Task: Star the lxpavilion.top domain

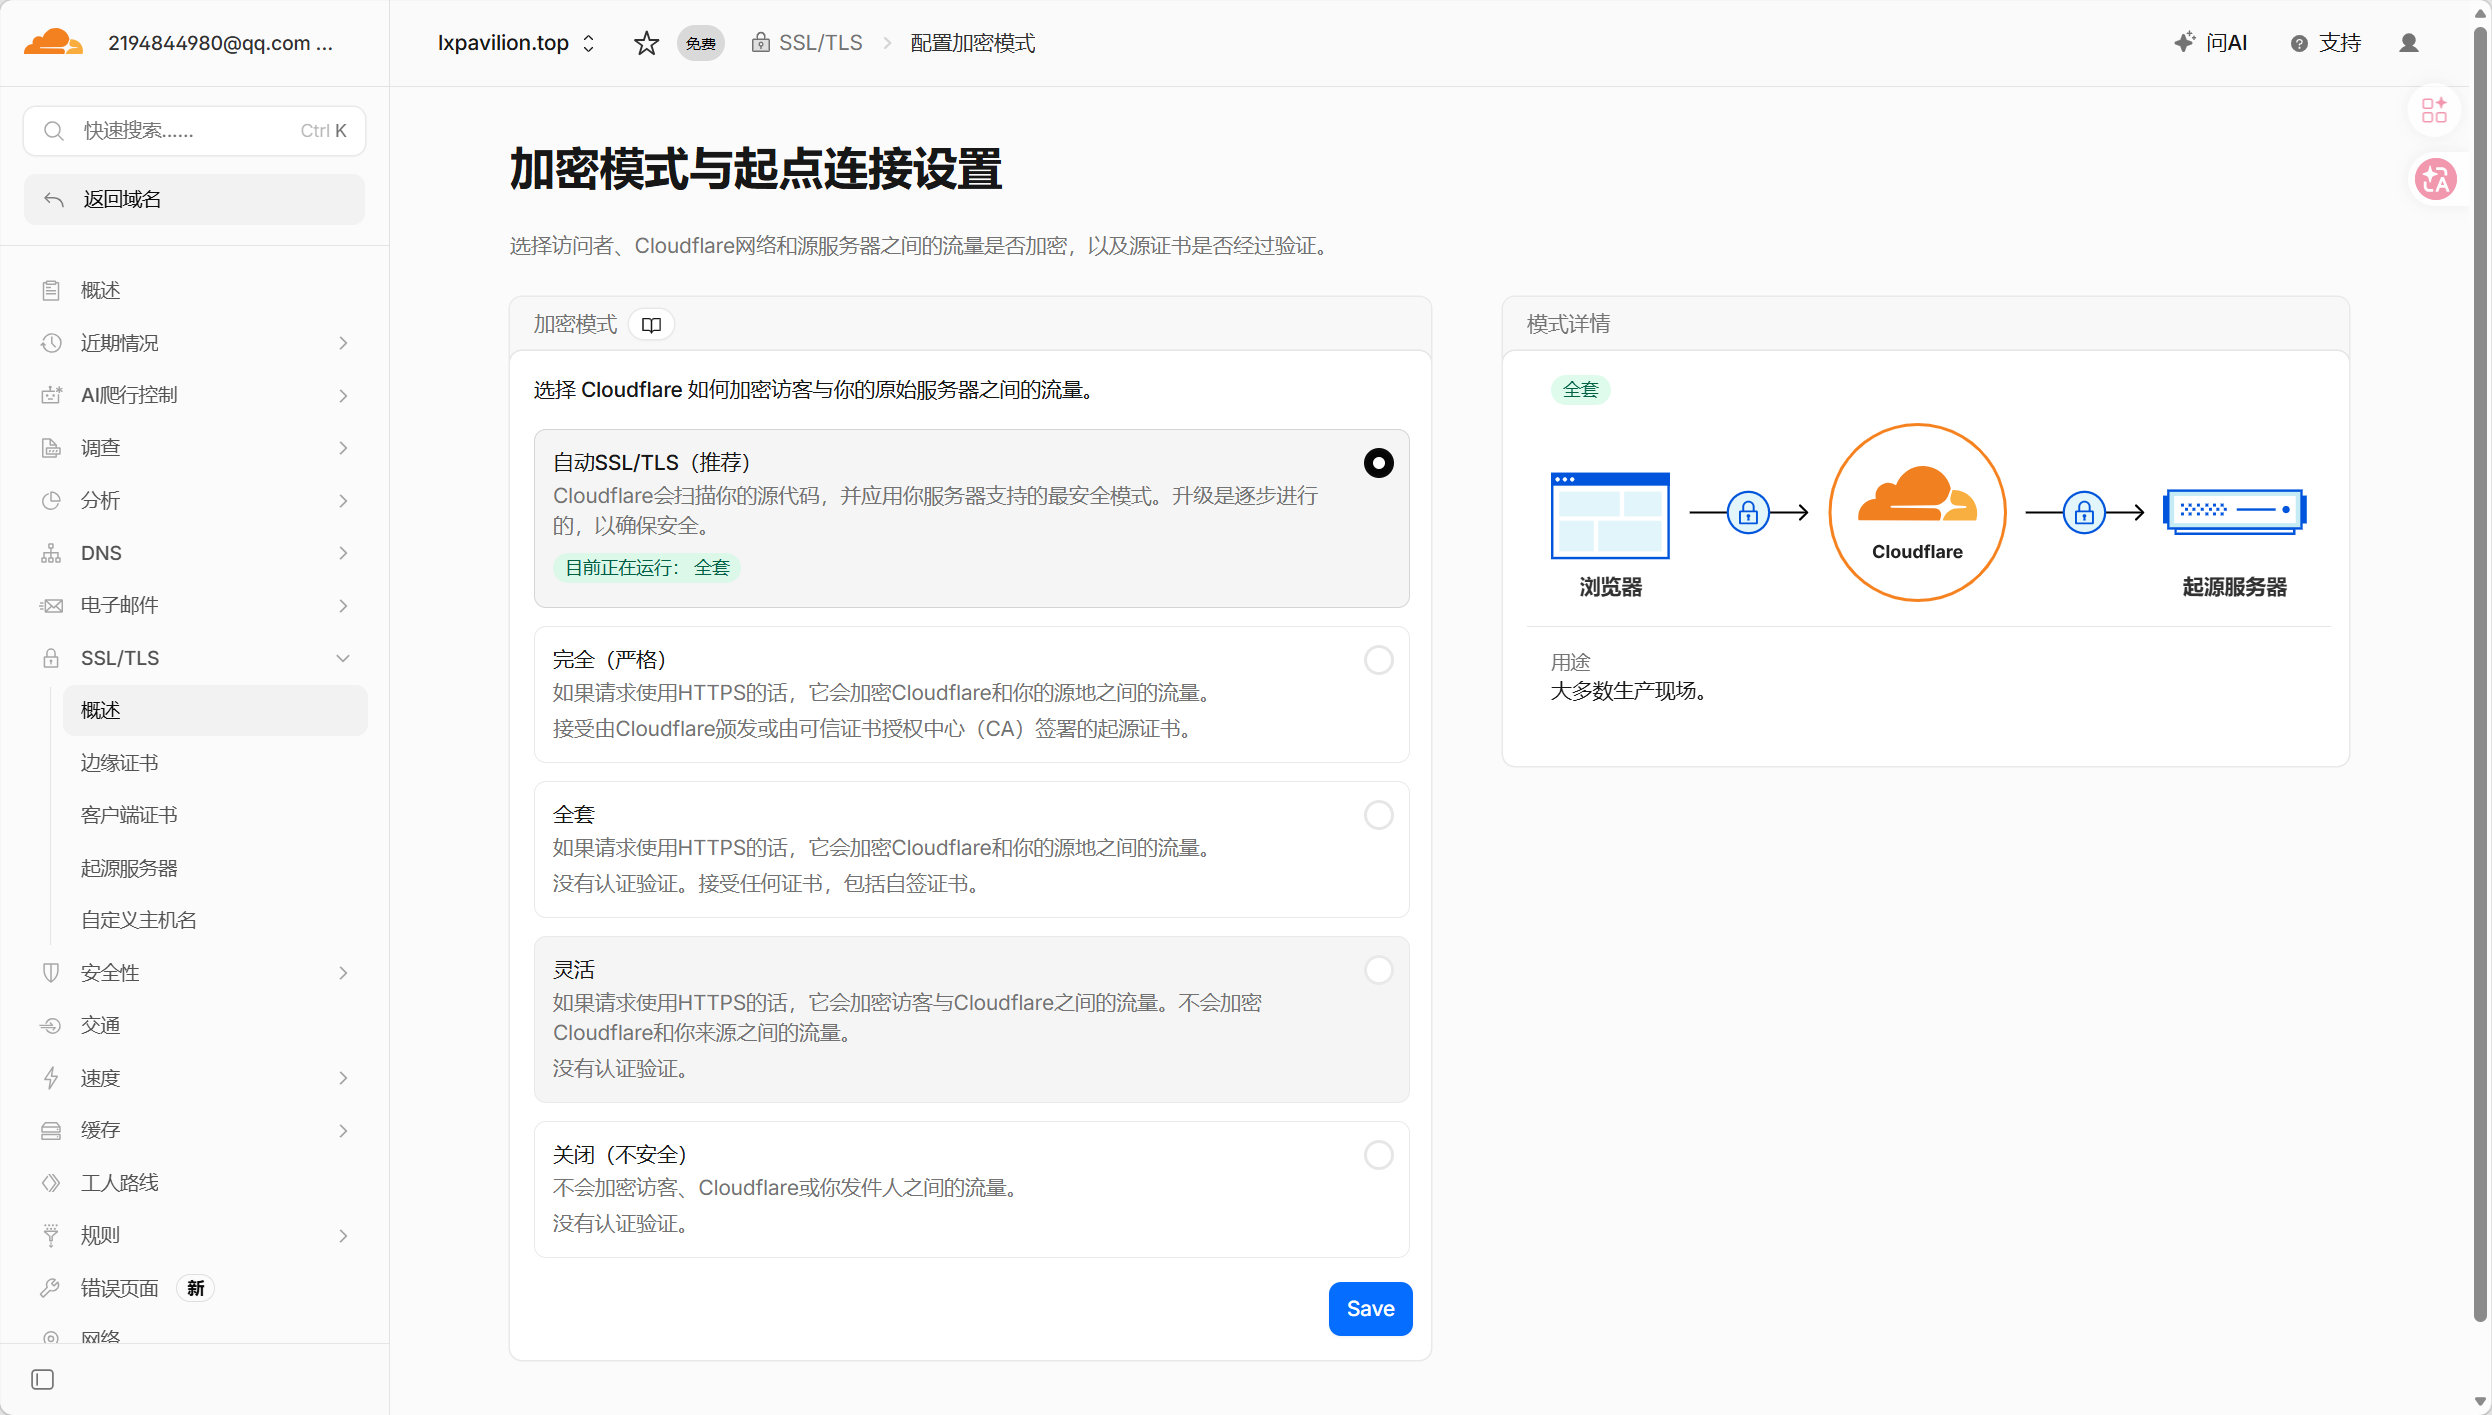Action: [647, 43]
